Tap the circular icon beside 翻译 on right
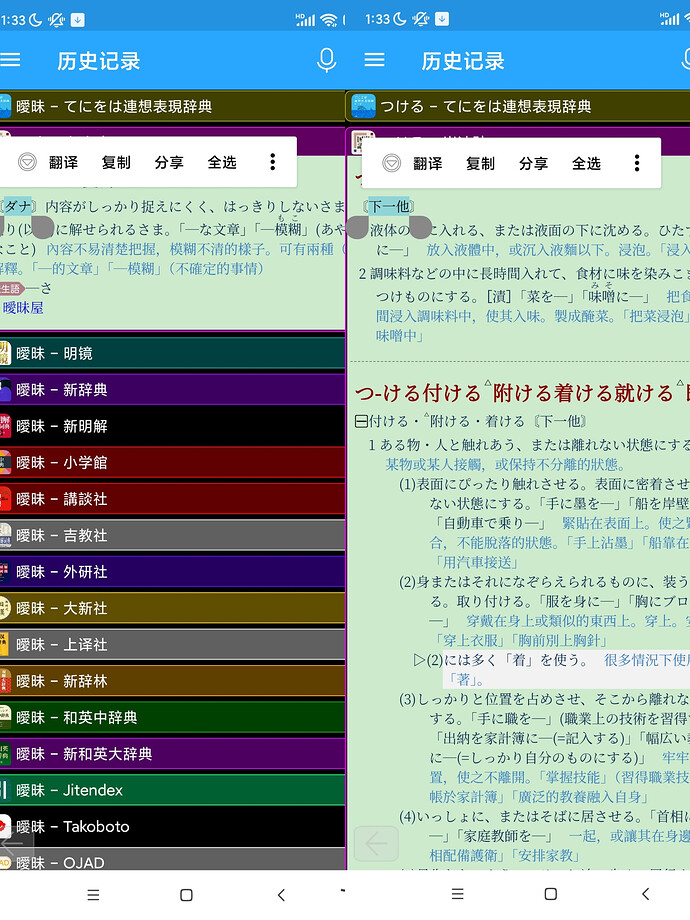Screen dimensions: 690x920 coord(391,163)
